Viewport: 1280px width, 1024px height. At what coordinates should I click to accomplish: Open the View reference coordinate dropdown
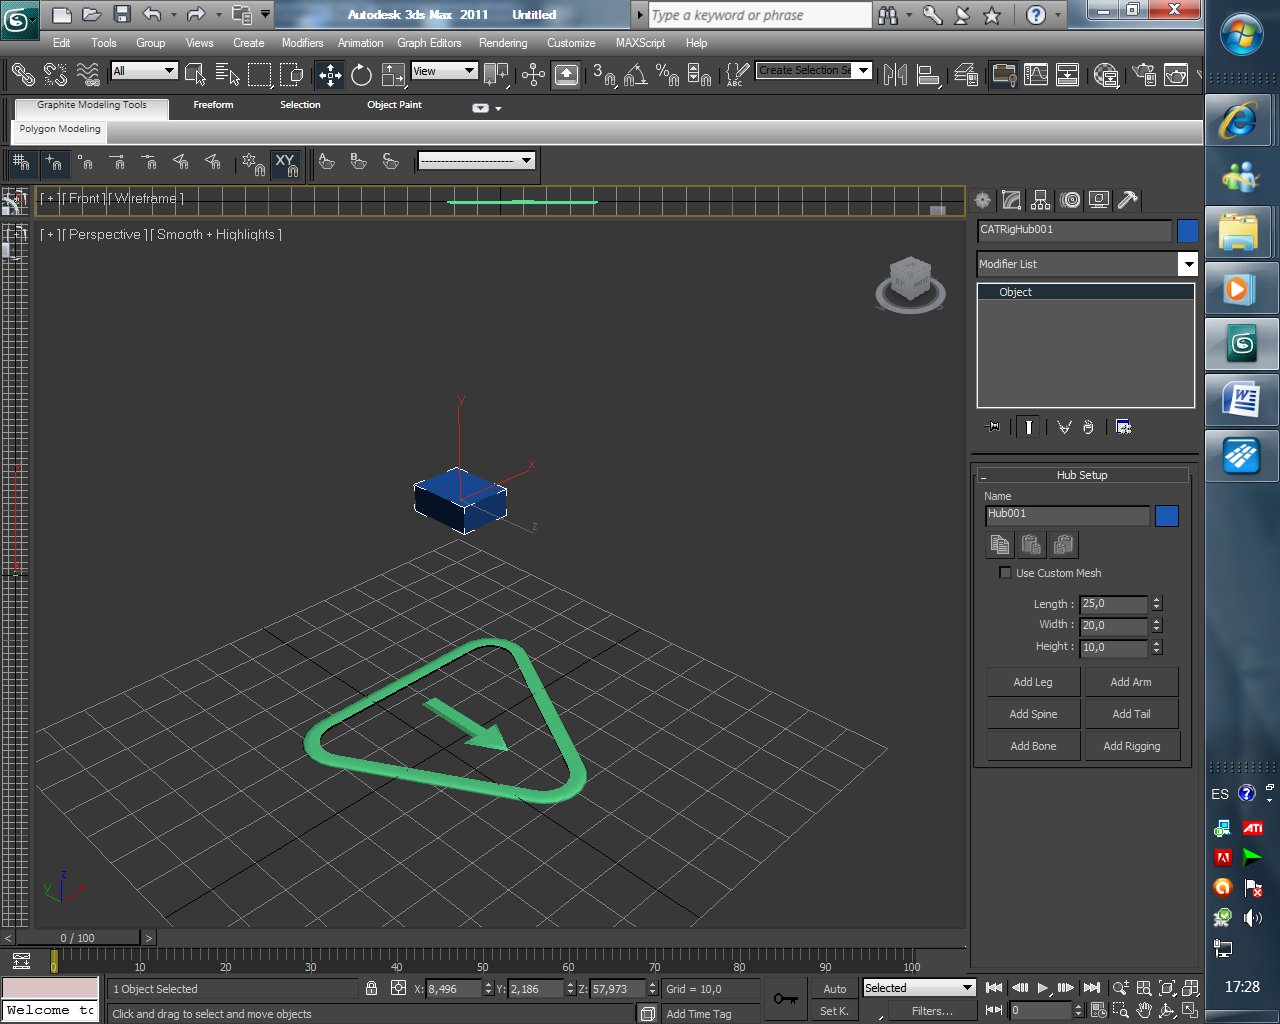click(x=444, y=71)
